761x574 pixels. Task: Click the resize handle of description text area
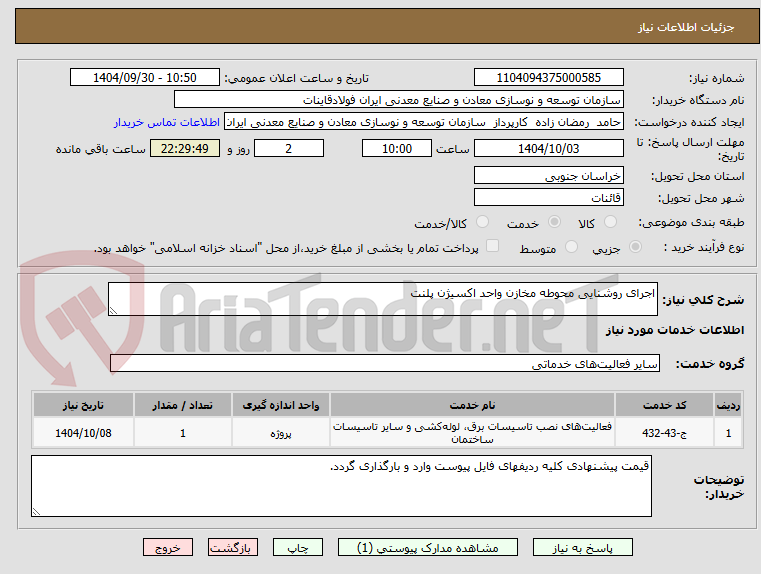coord(113,311)
